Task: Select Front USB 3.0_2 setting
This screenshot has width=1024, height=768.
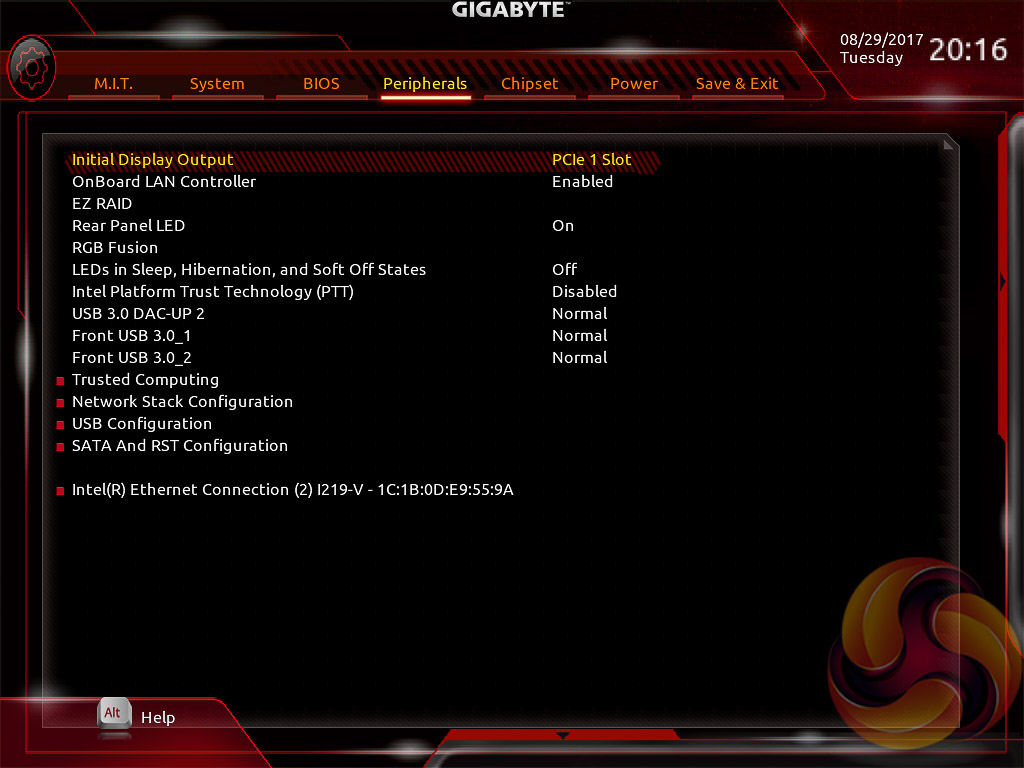Action: [x=131, y=358]
